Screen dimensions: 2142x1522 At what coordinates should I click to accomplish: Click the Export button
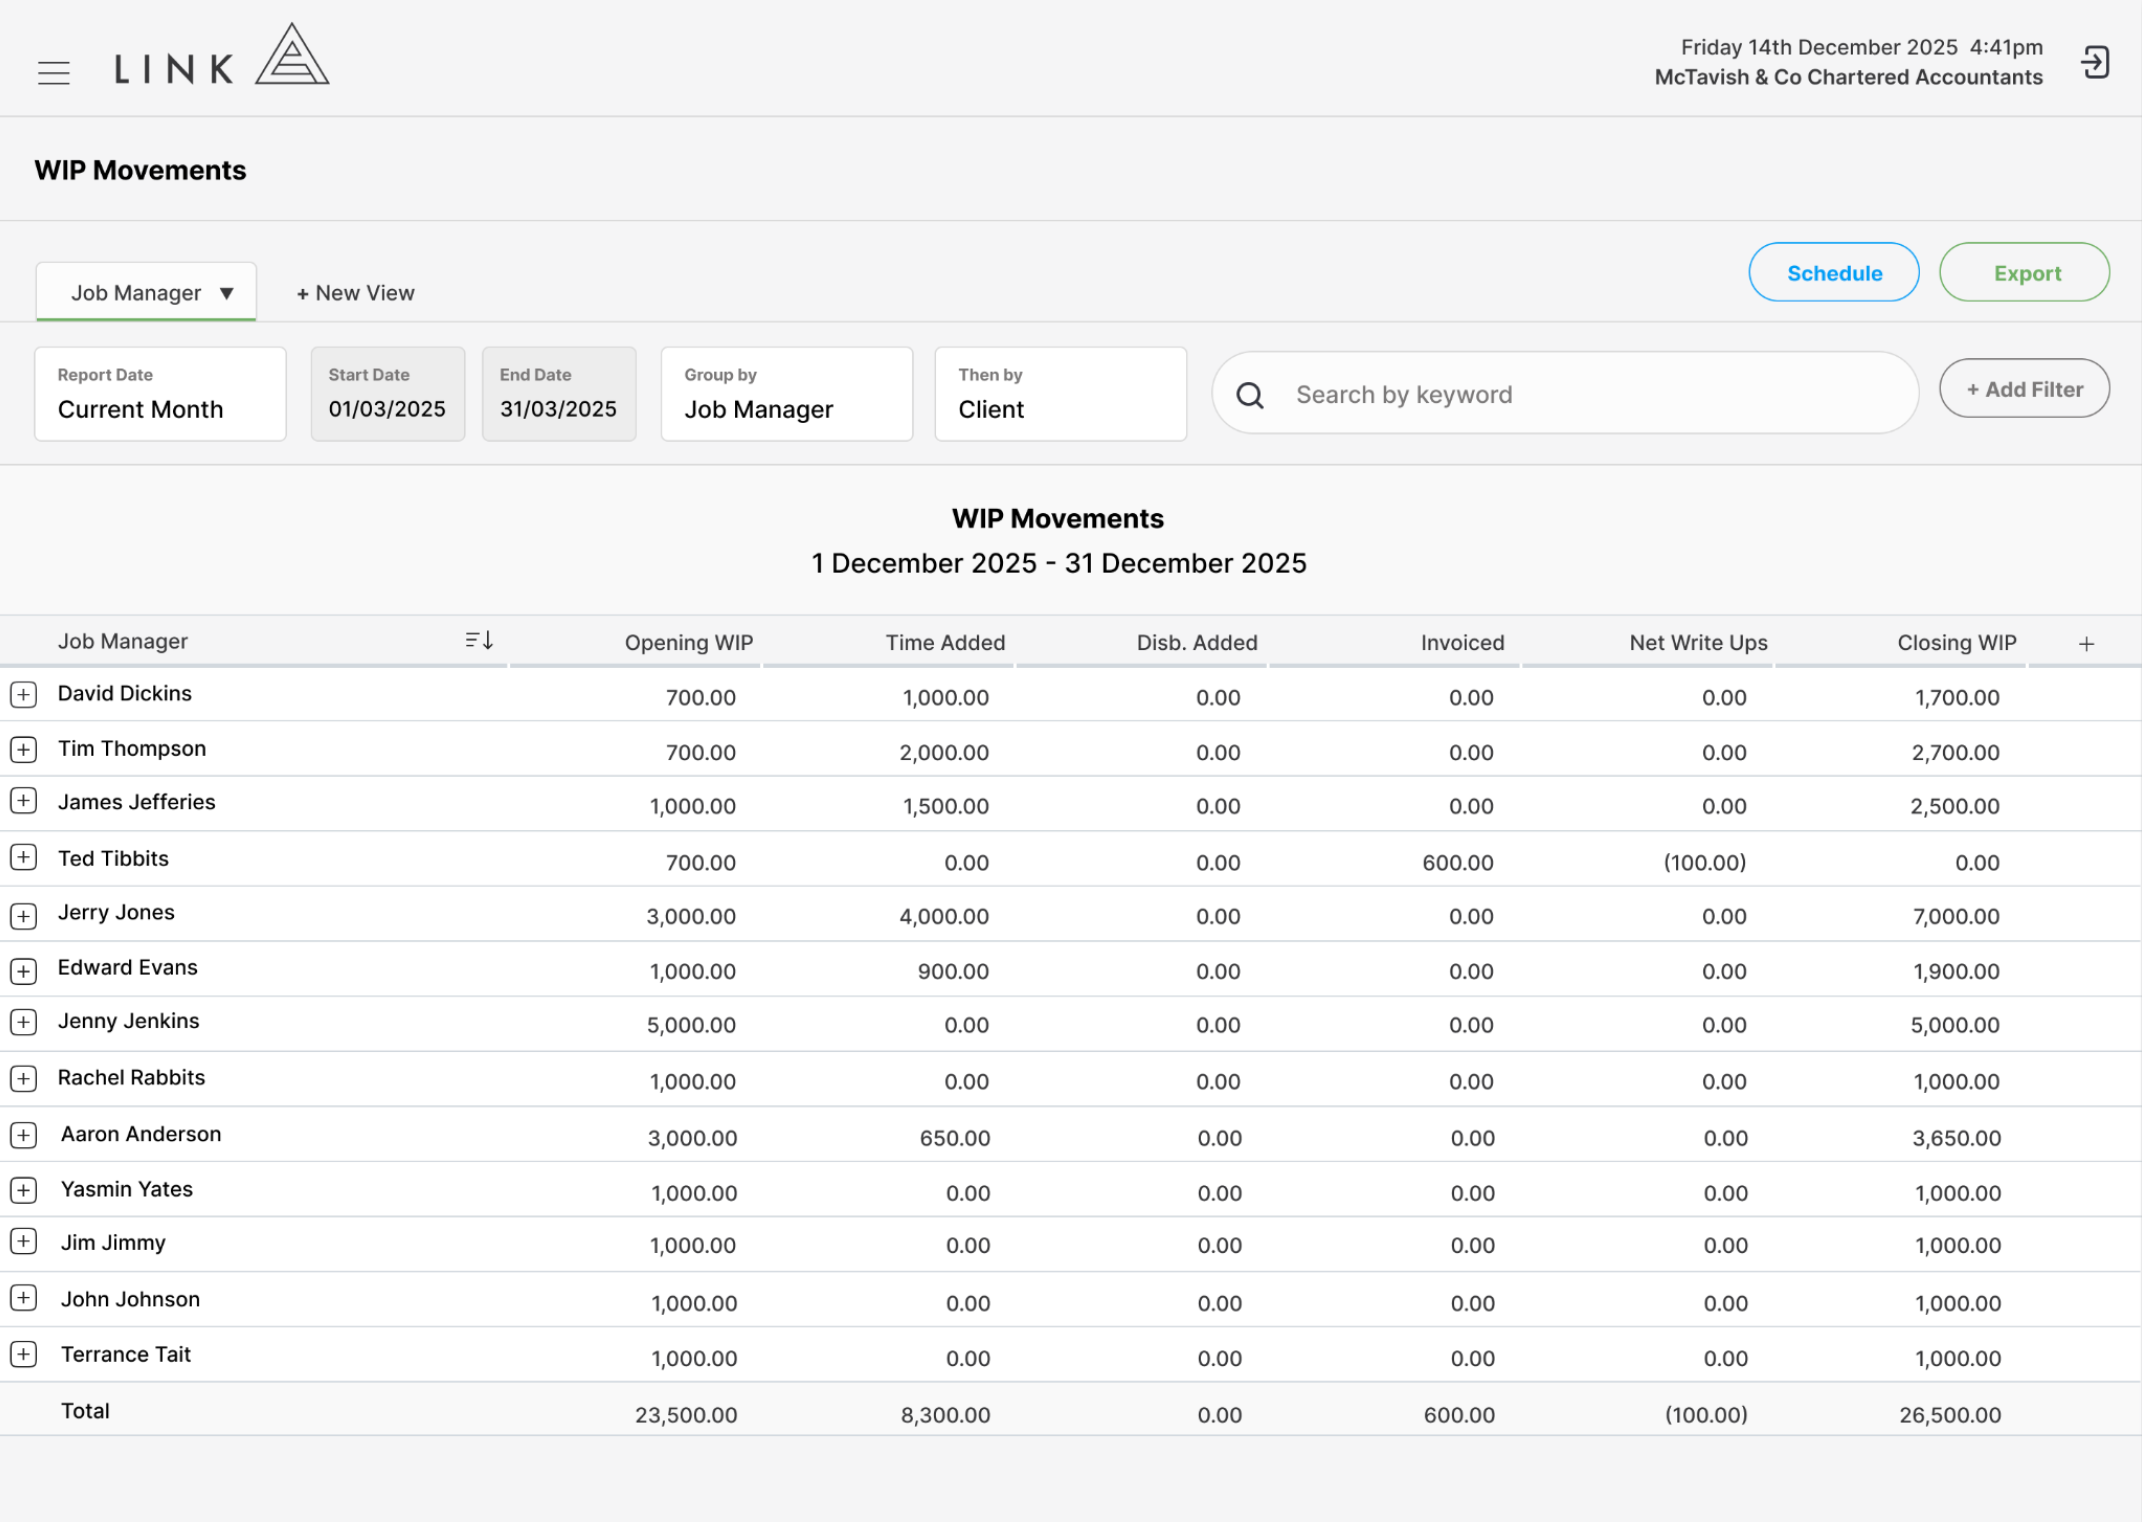(x=2025, y=272)
